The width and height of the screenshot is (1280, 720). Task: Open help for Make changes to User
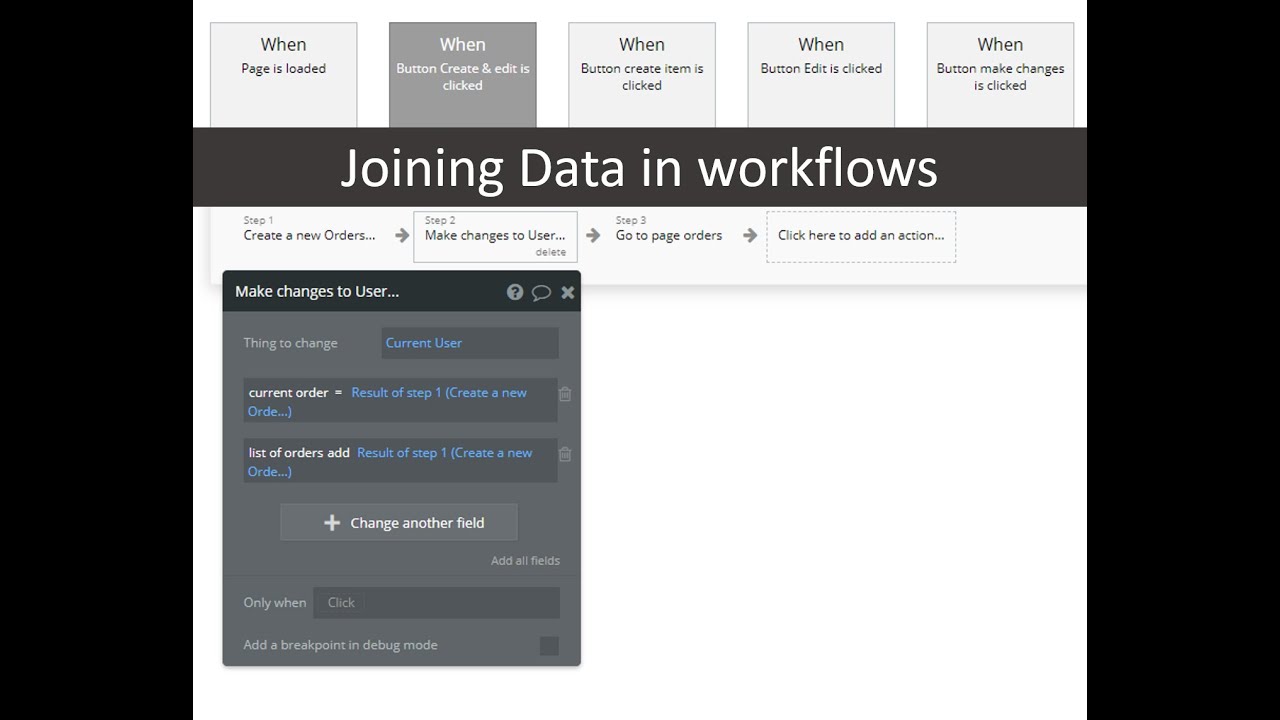click(x=515, y=292)
